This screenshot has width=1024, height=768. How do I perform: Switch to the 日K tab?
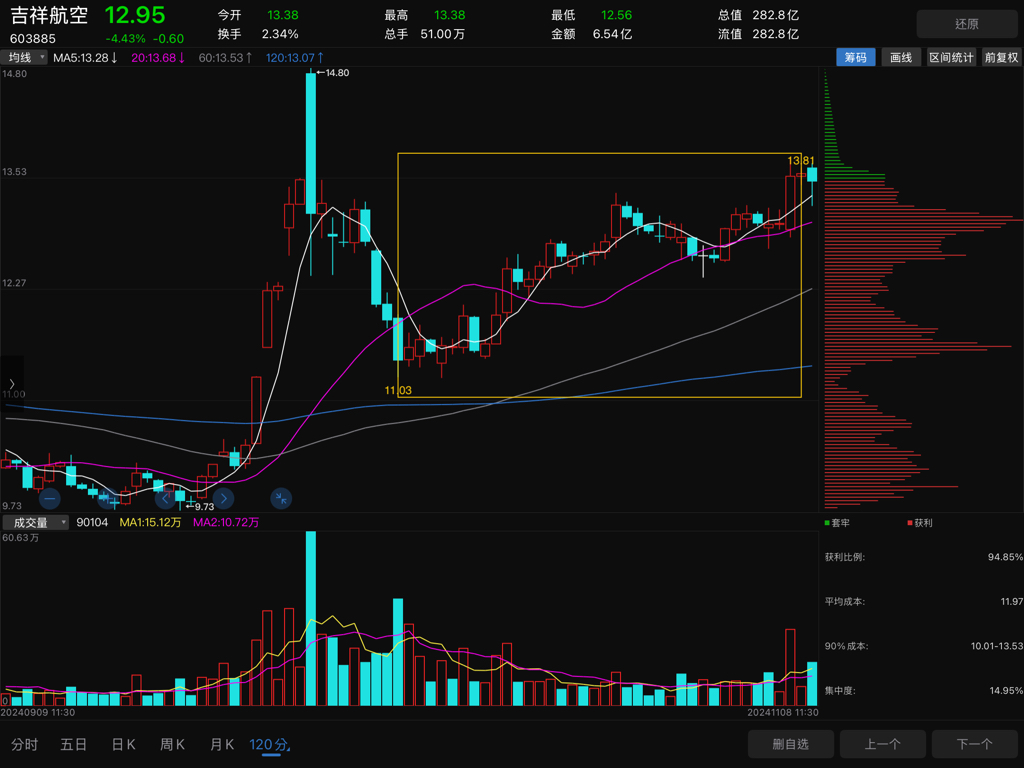123,744
